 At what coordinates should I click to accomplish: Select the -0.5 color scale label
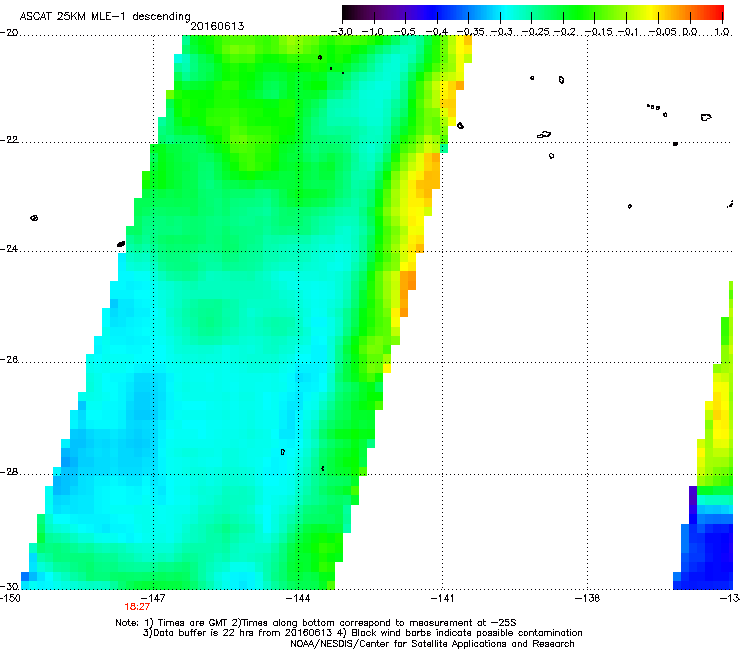(x=404, y=32)
